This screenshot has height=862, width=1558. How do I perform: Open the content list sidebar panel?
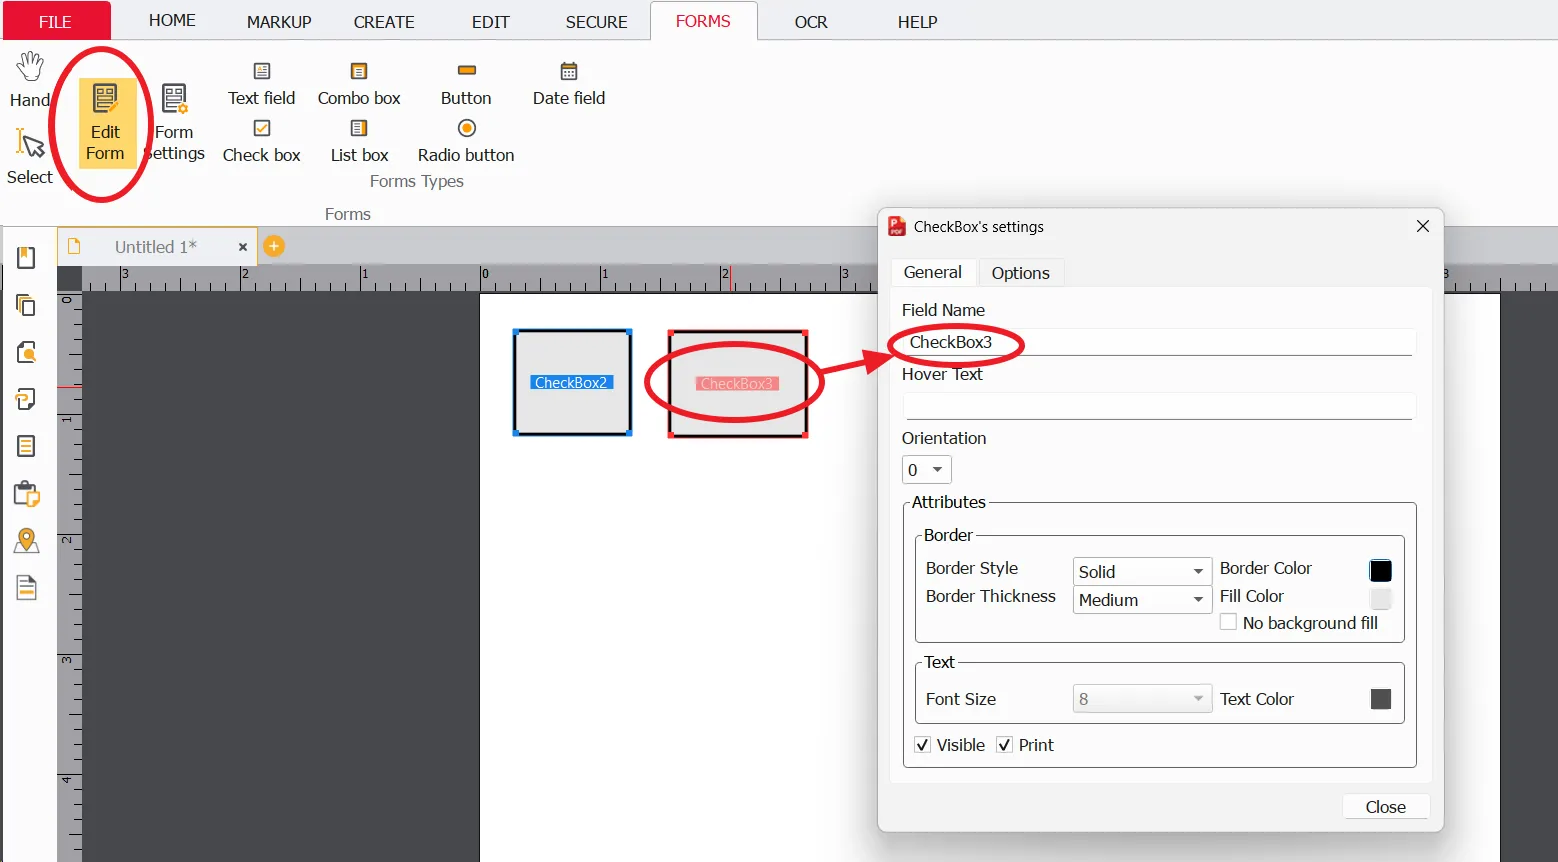click(x=27, y=446)
